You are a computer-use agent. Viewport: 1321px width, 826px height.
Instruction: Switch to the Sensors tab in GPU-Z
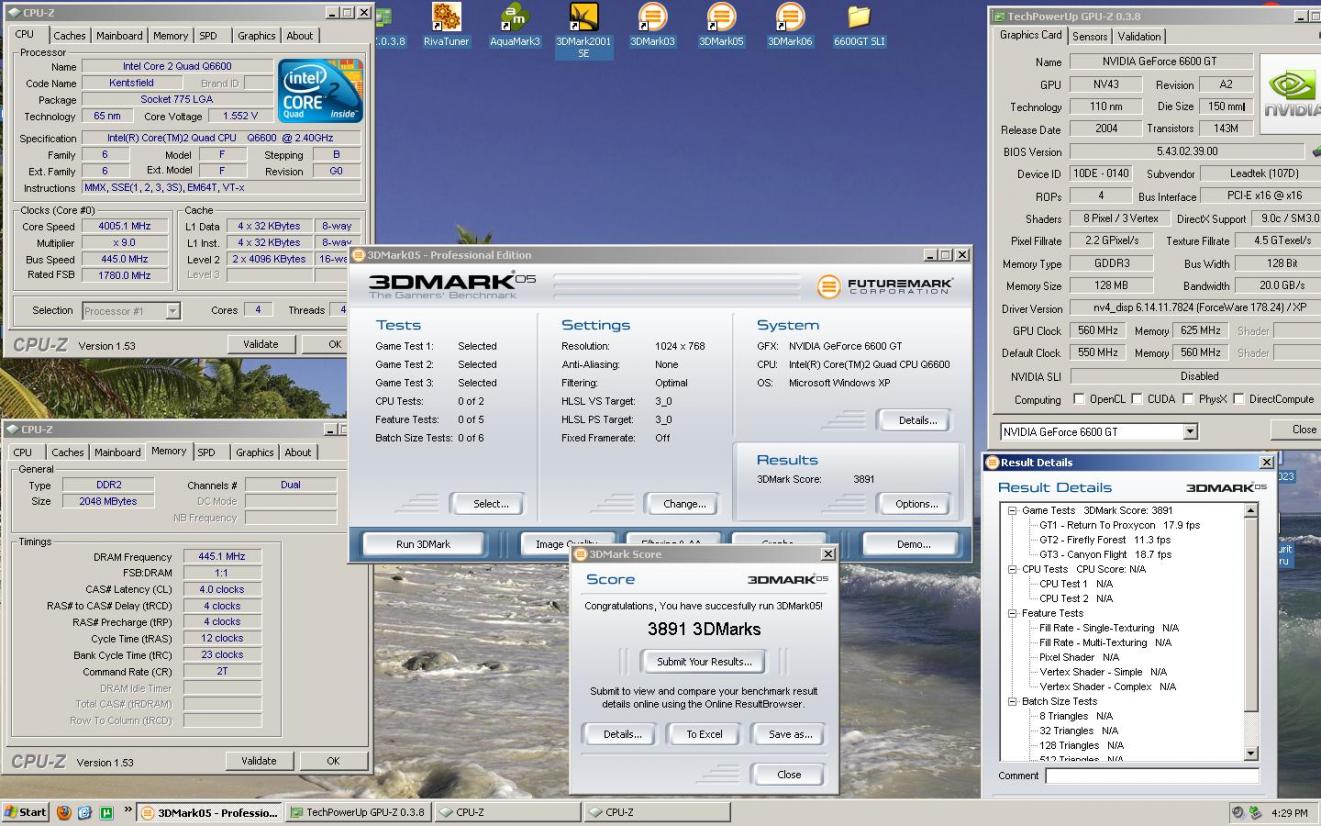click(1090, 36)
